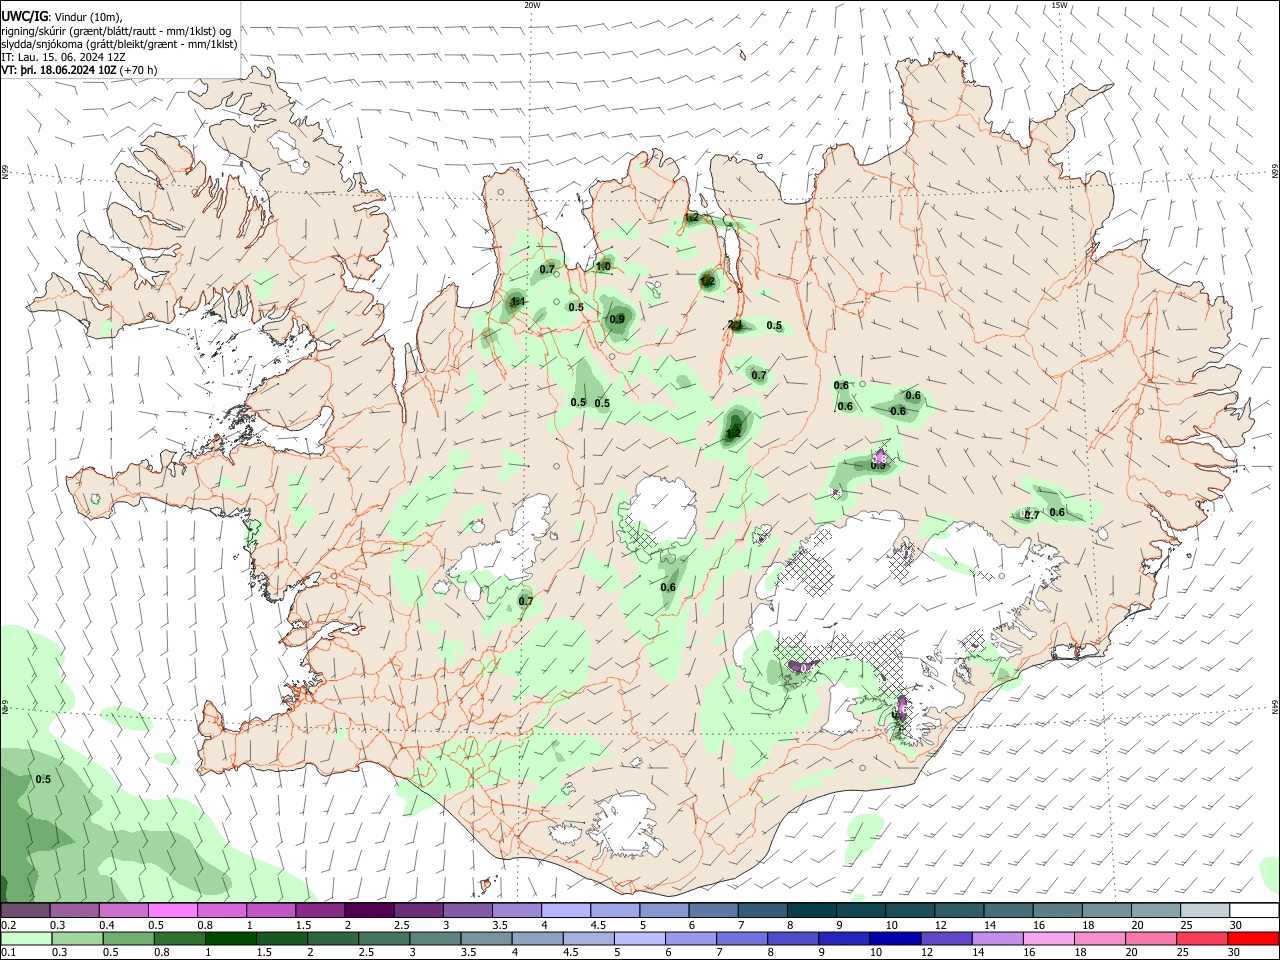Click light grey upper swatch between 25 and 30

1204,910
